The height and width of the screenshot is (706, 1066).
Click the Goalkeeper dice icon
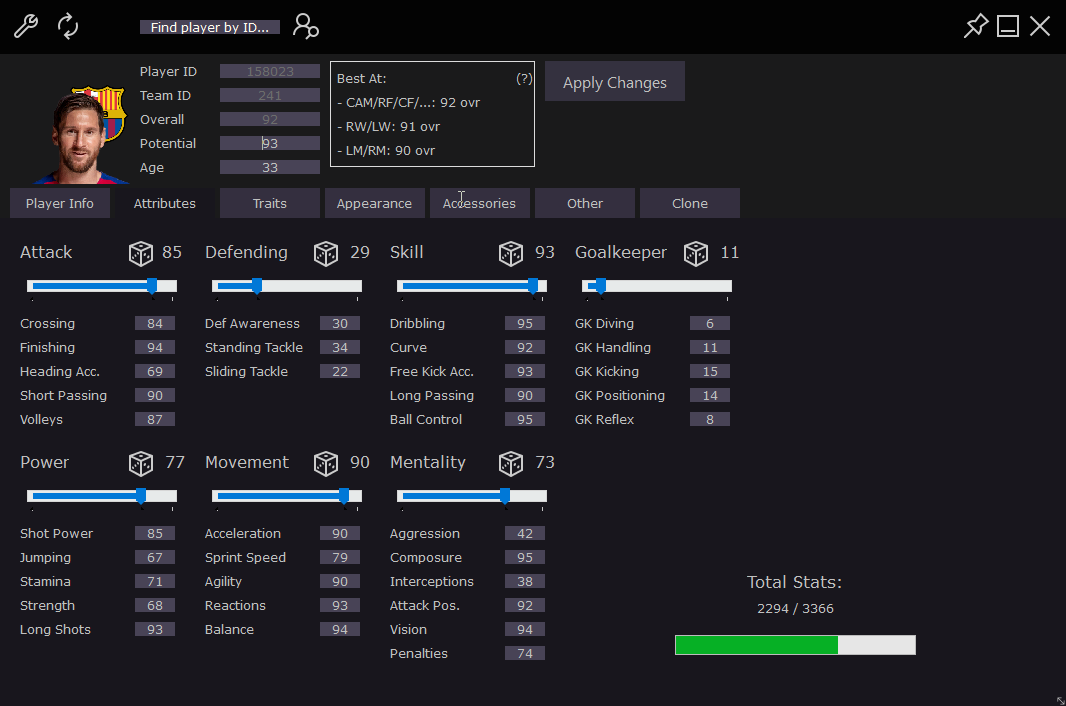[x=696, y=253]
